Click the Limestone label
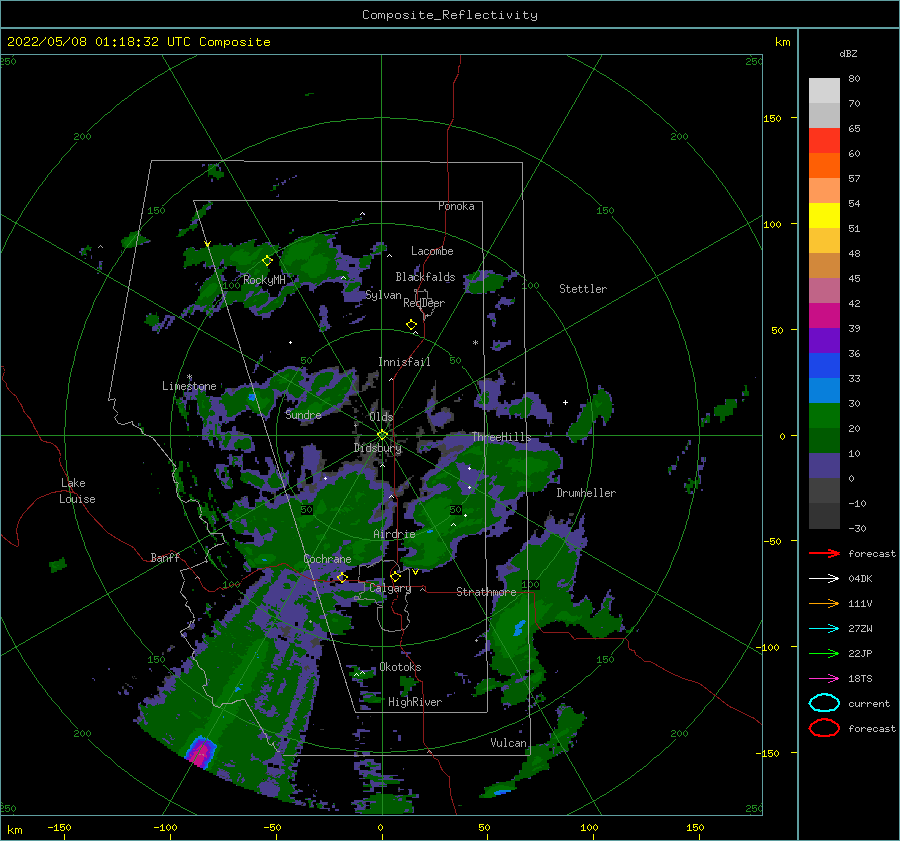This screenshot has height=841, width=900. 189,386
